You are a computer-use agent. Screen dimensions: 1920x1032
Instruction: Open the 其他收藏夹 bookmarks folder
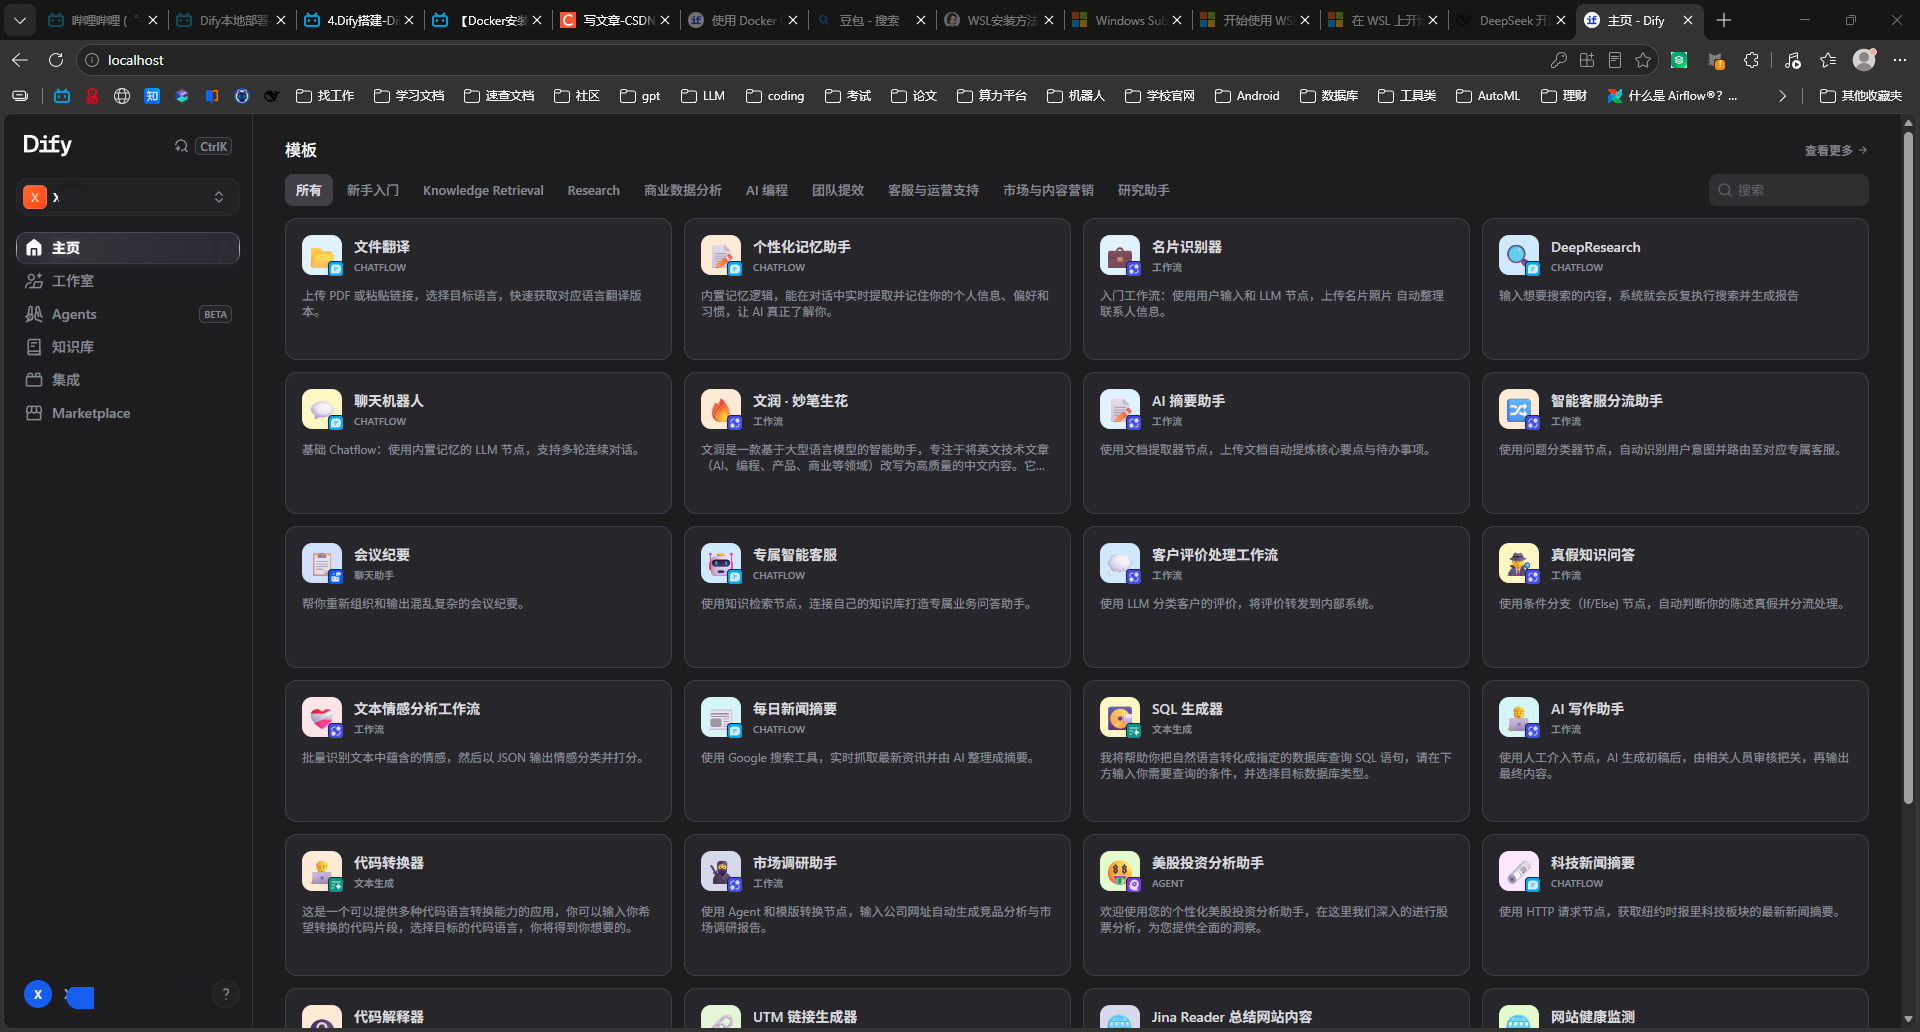[x=1861, y=96]
